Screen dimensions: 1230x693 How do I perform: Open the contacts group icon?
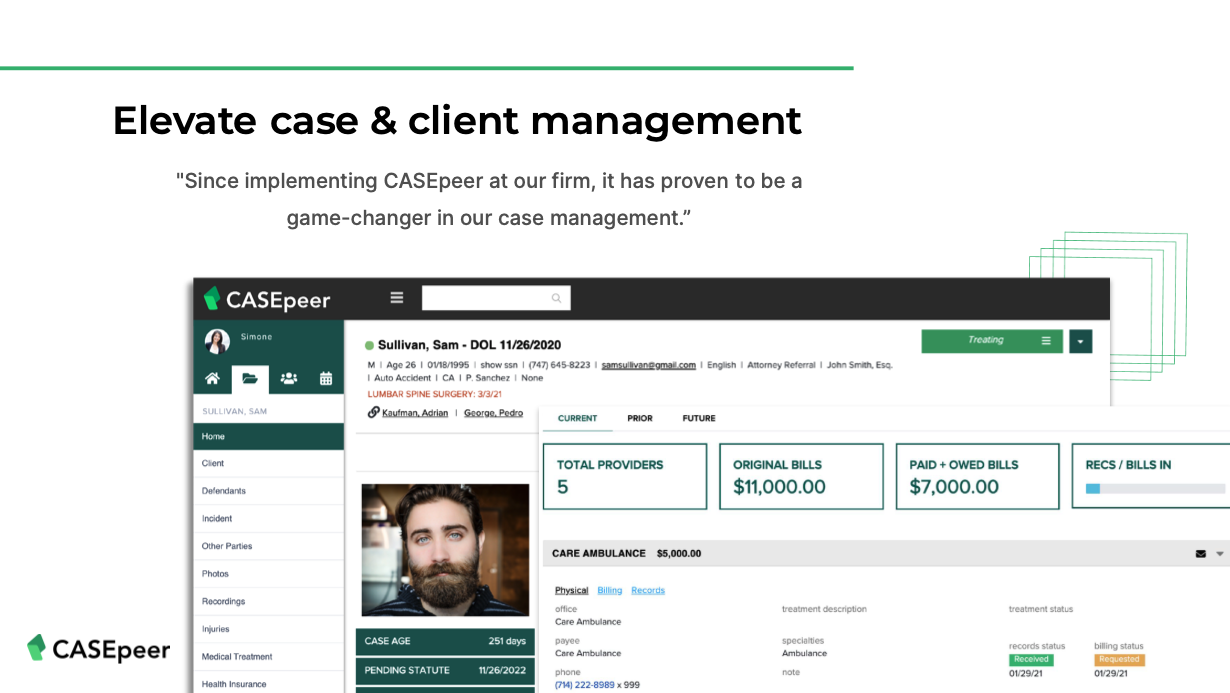pyautogui.click(x=288, y=379)
